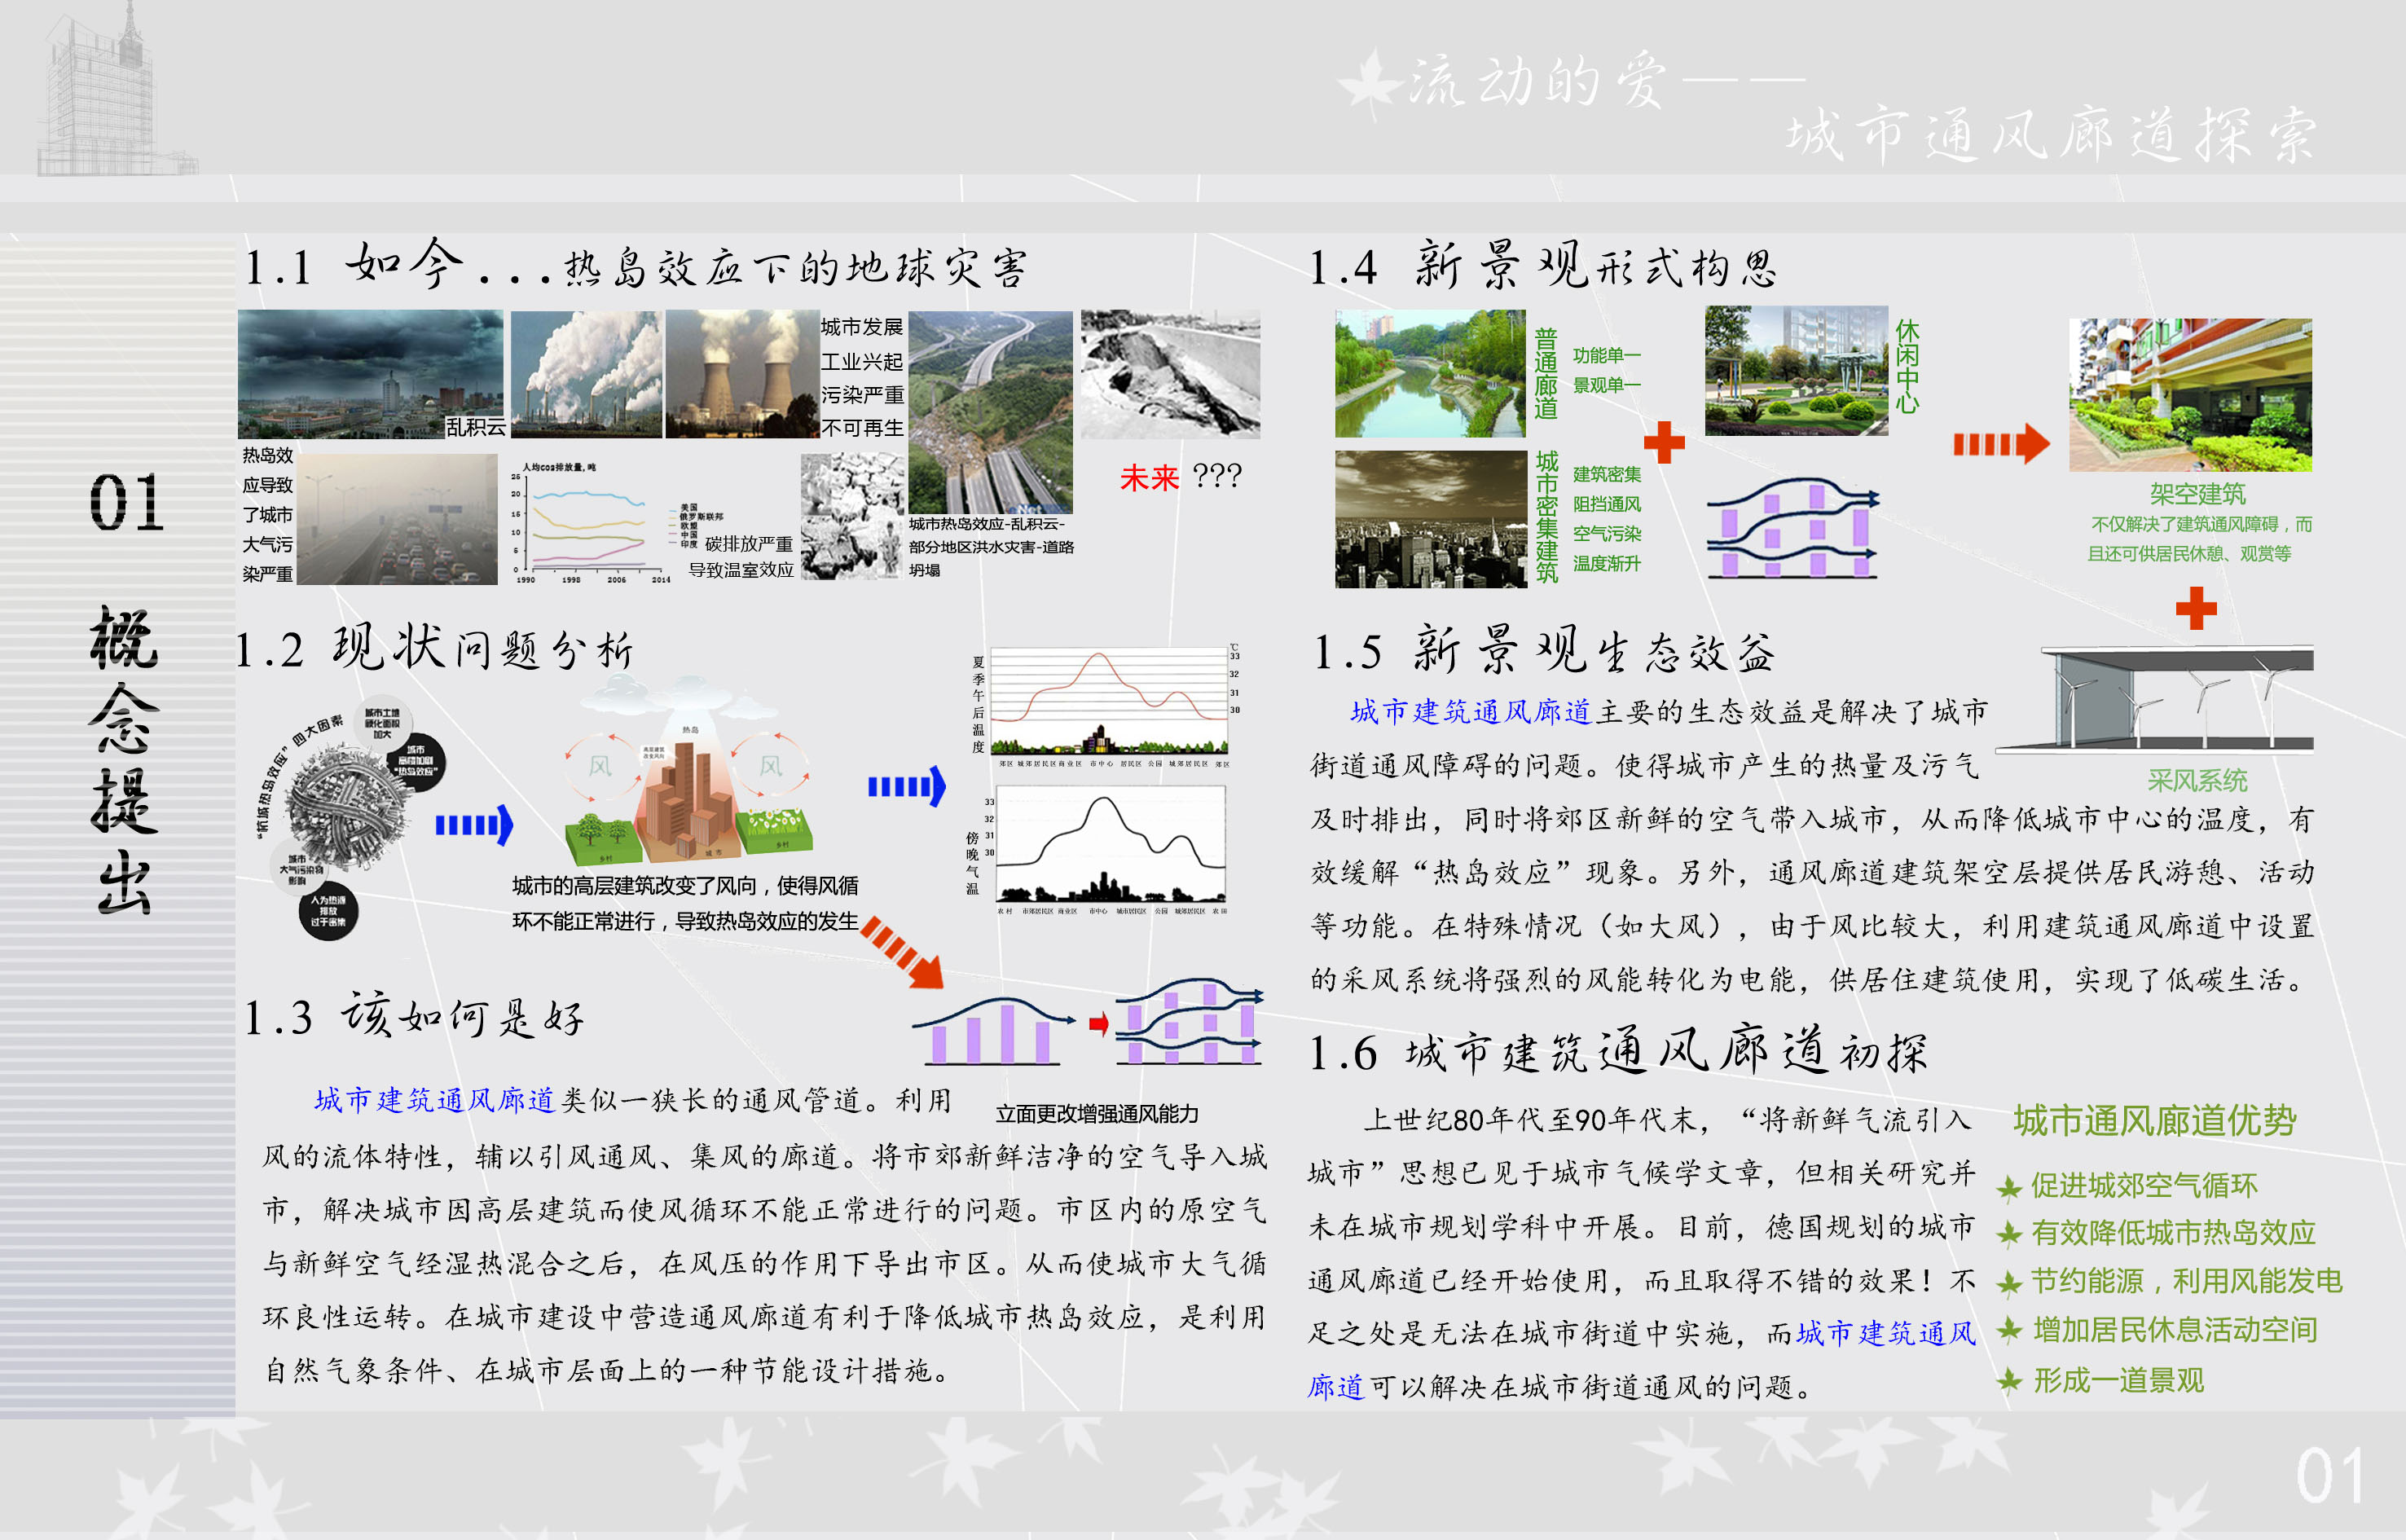Click the vertical green 城市密集建筑 label
Screen dimensions: 2406x1540
tap(1547, 517)
